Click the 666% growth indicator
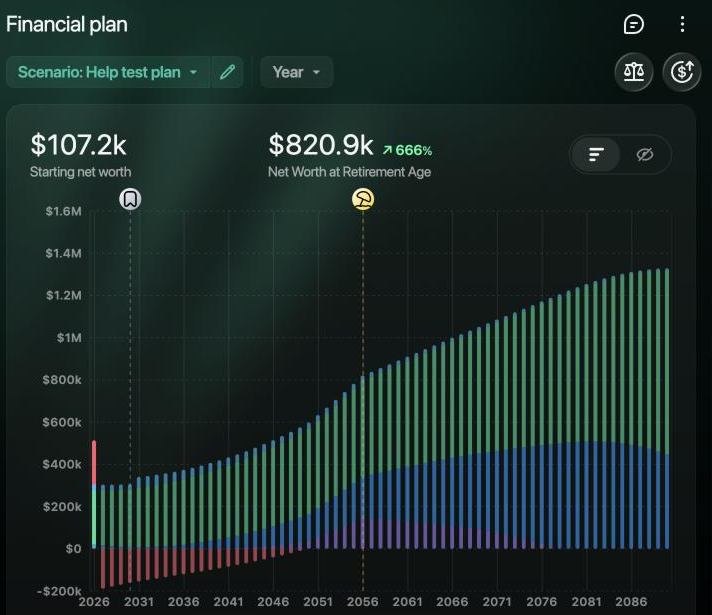The height and width of the screenshot is (615, 712). (407, 150)
